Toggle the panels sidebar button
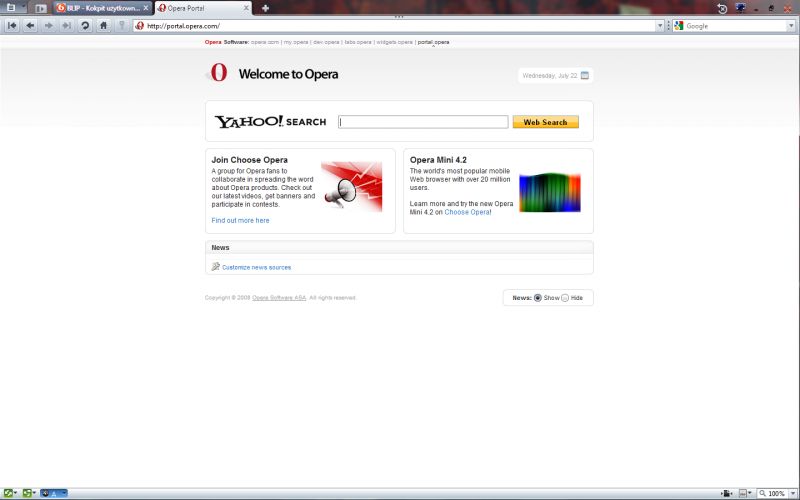Viewport: 800px width, 500px height. coord(41,8)
